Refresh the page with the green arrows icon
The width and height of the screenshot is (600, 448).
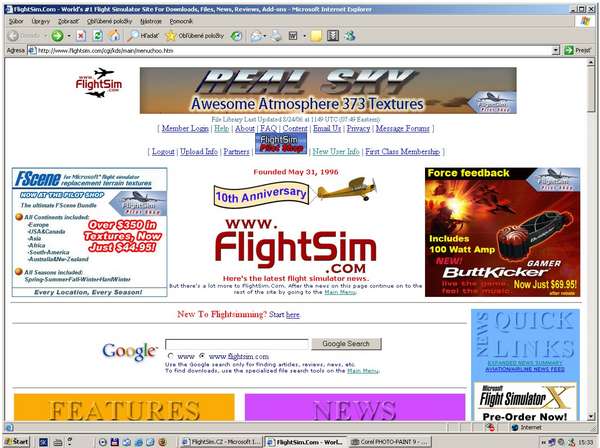click(98, 36)
